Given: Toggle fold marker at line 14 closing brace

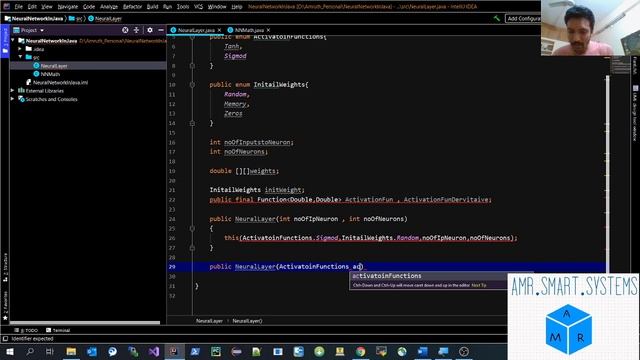Looking at the screenshot, I should pos(192,123).
